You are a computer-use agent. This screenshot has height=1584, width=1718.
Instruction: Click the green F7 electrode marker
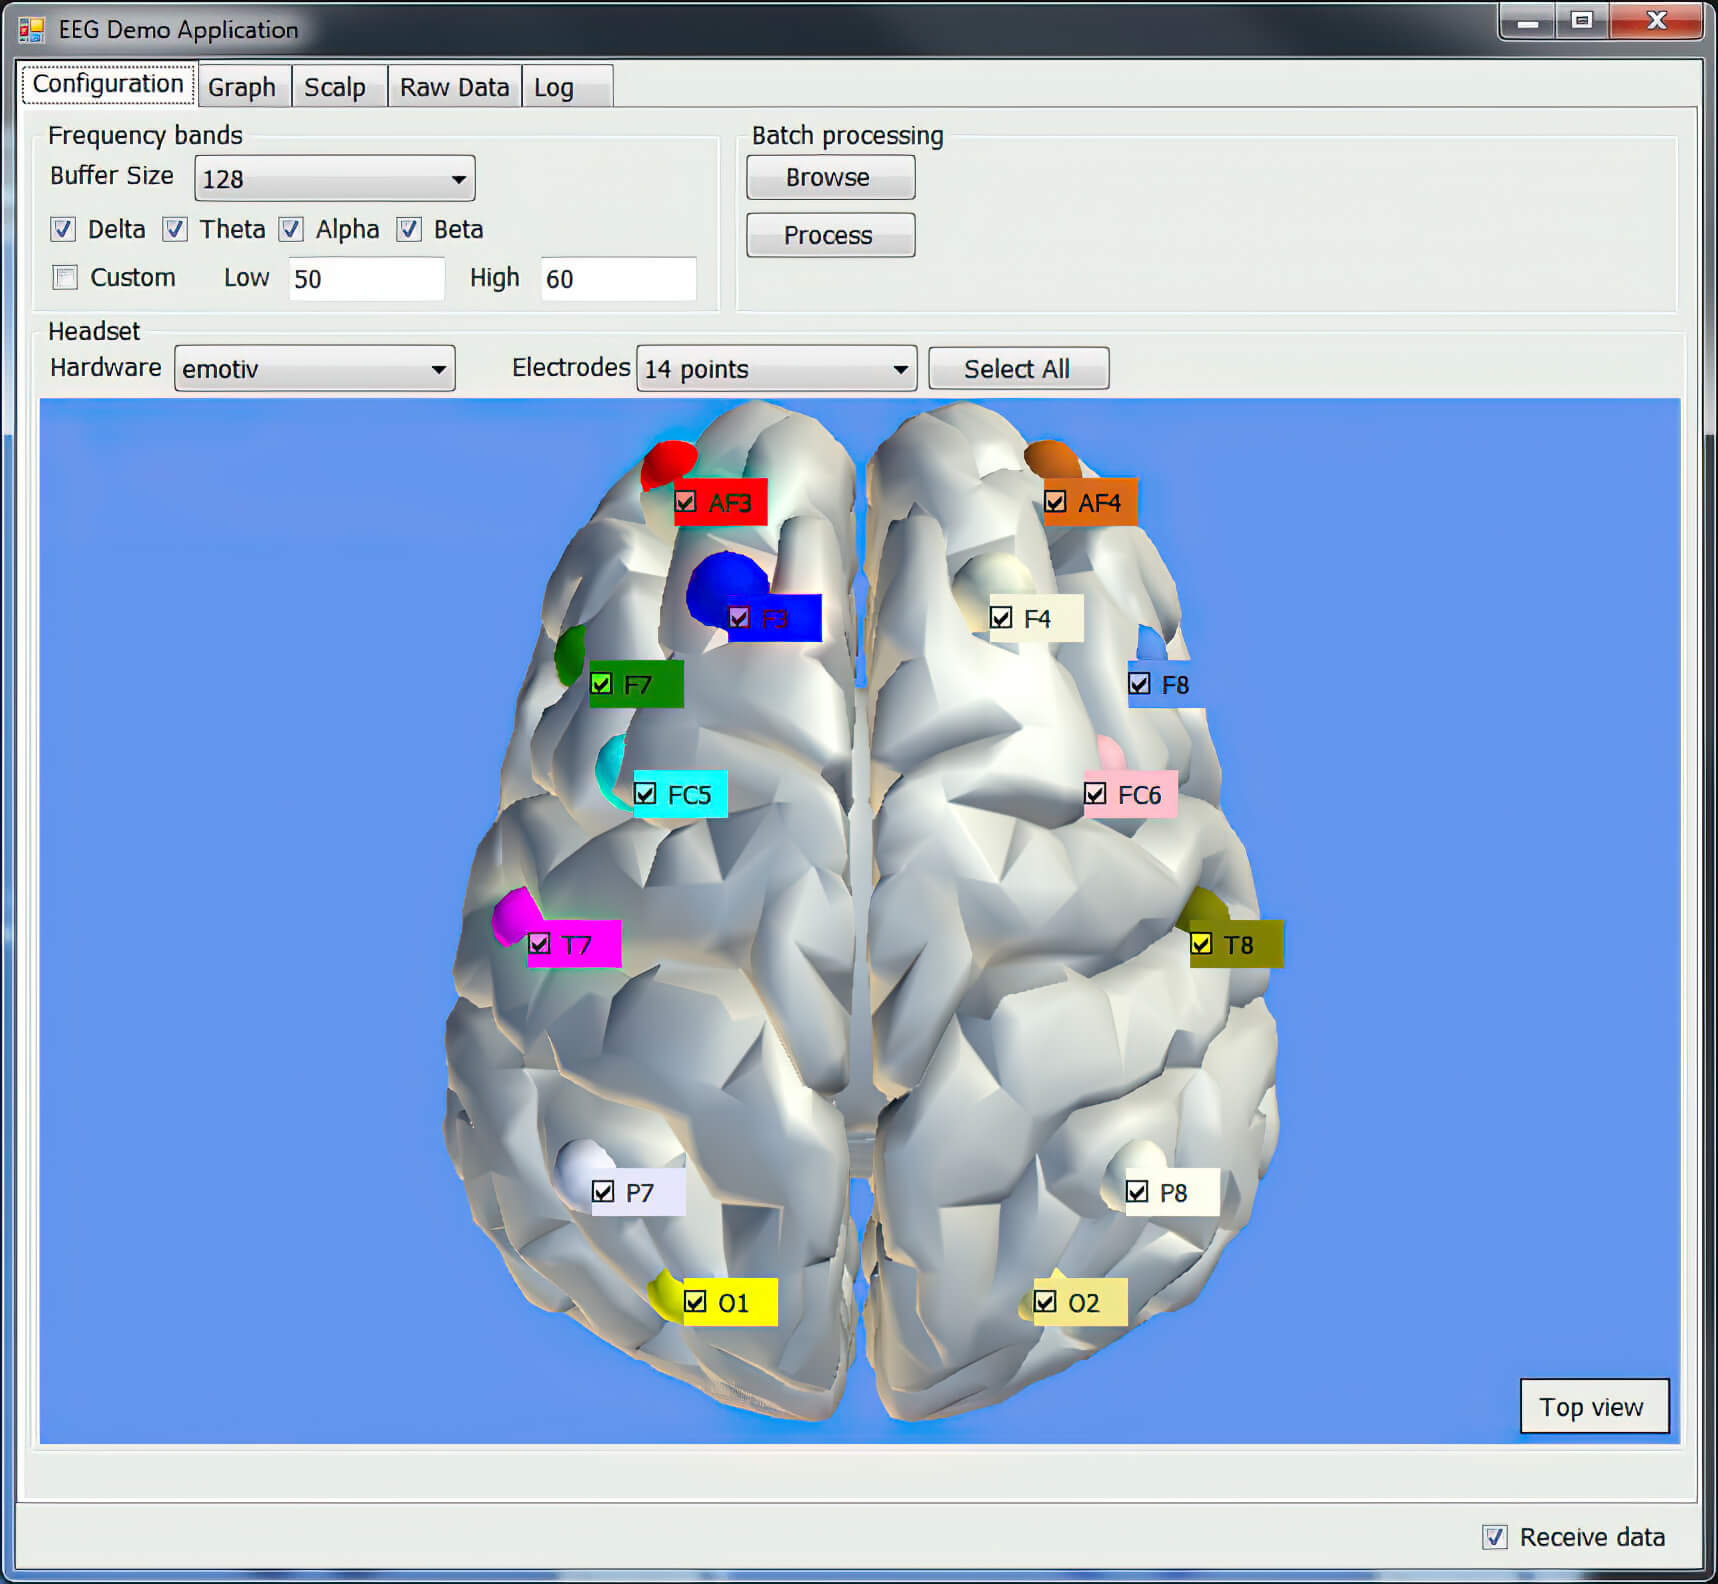[571, 655]
